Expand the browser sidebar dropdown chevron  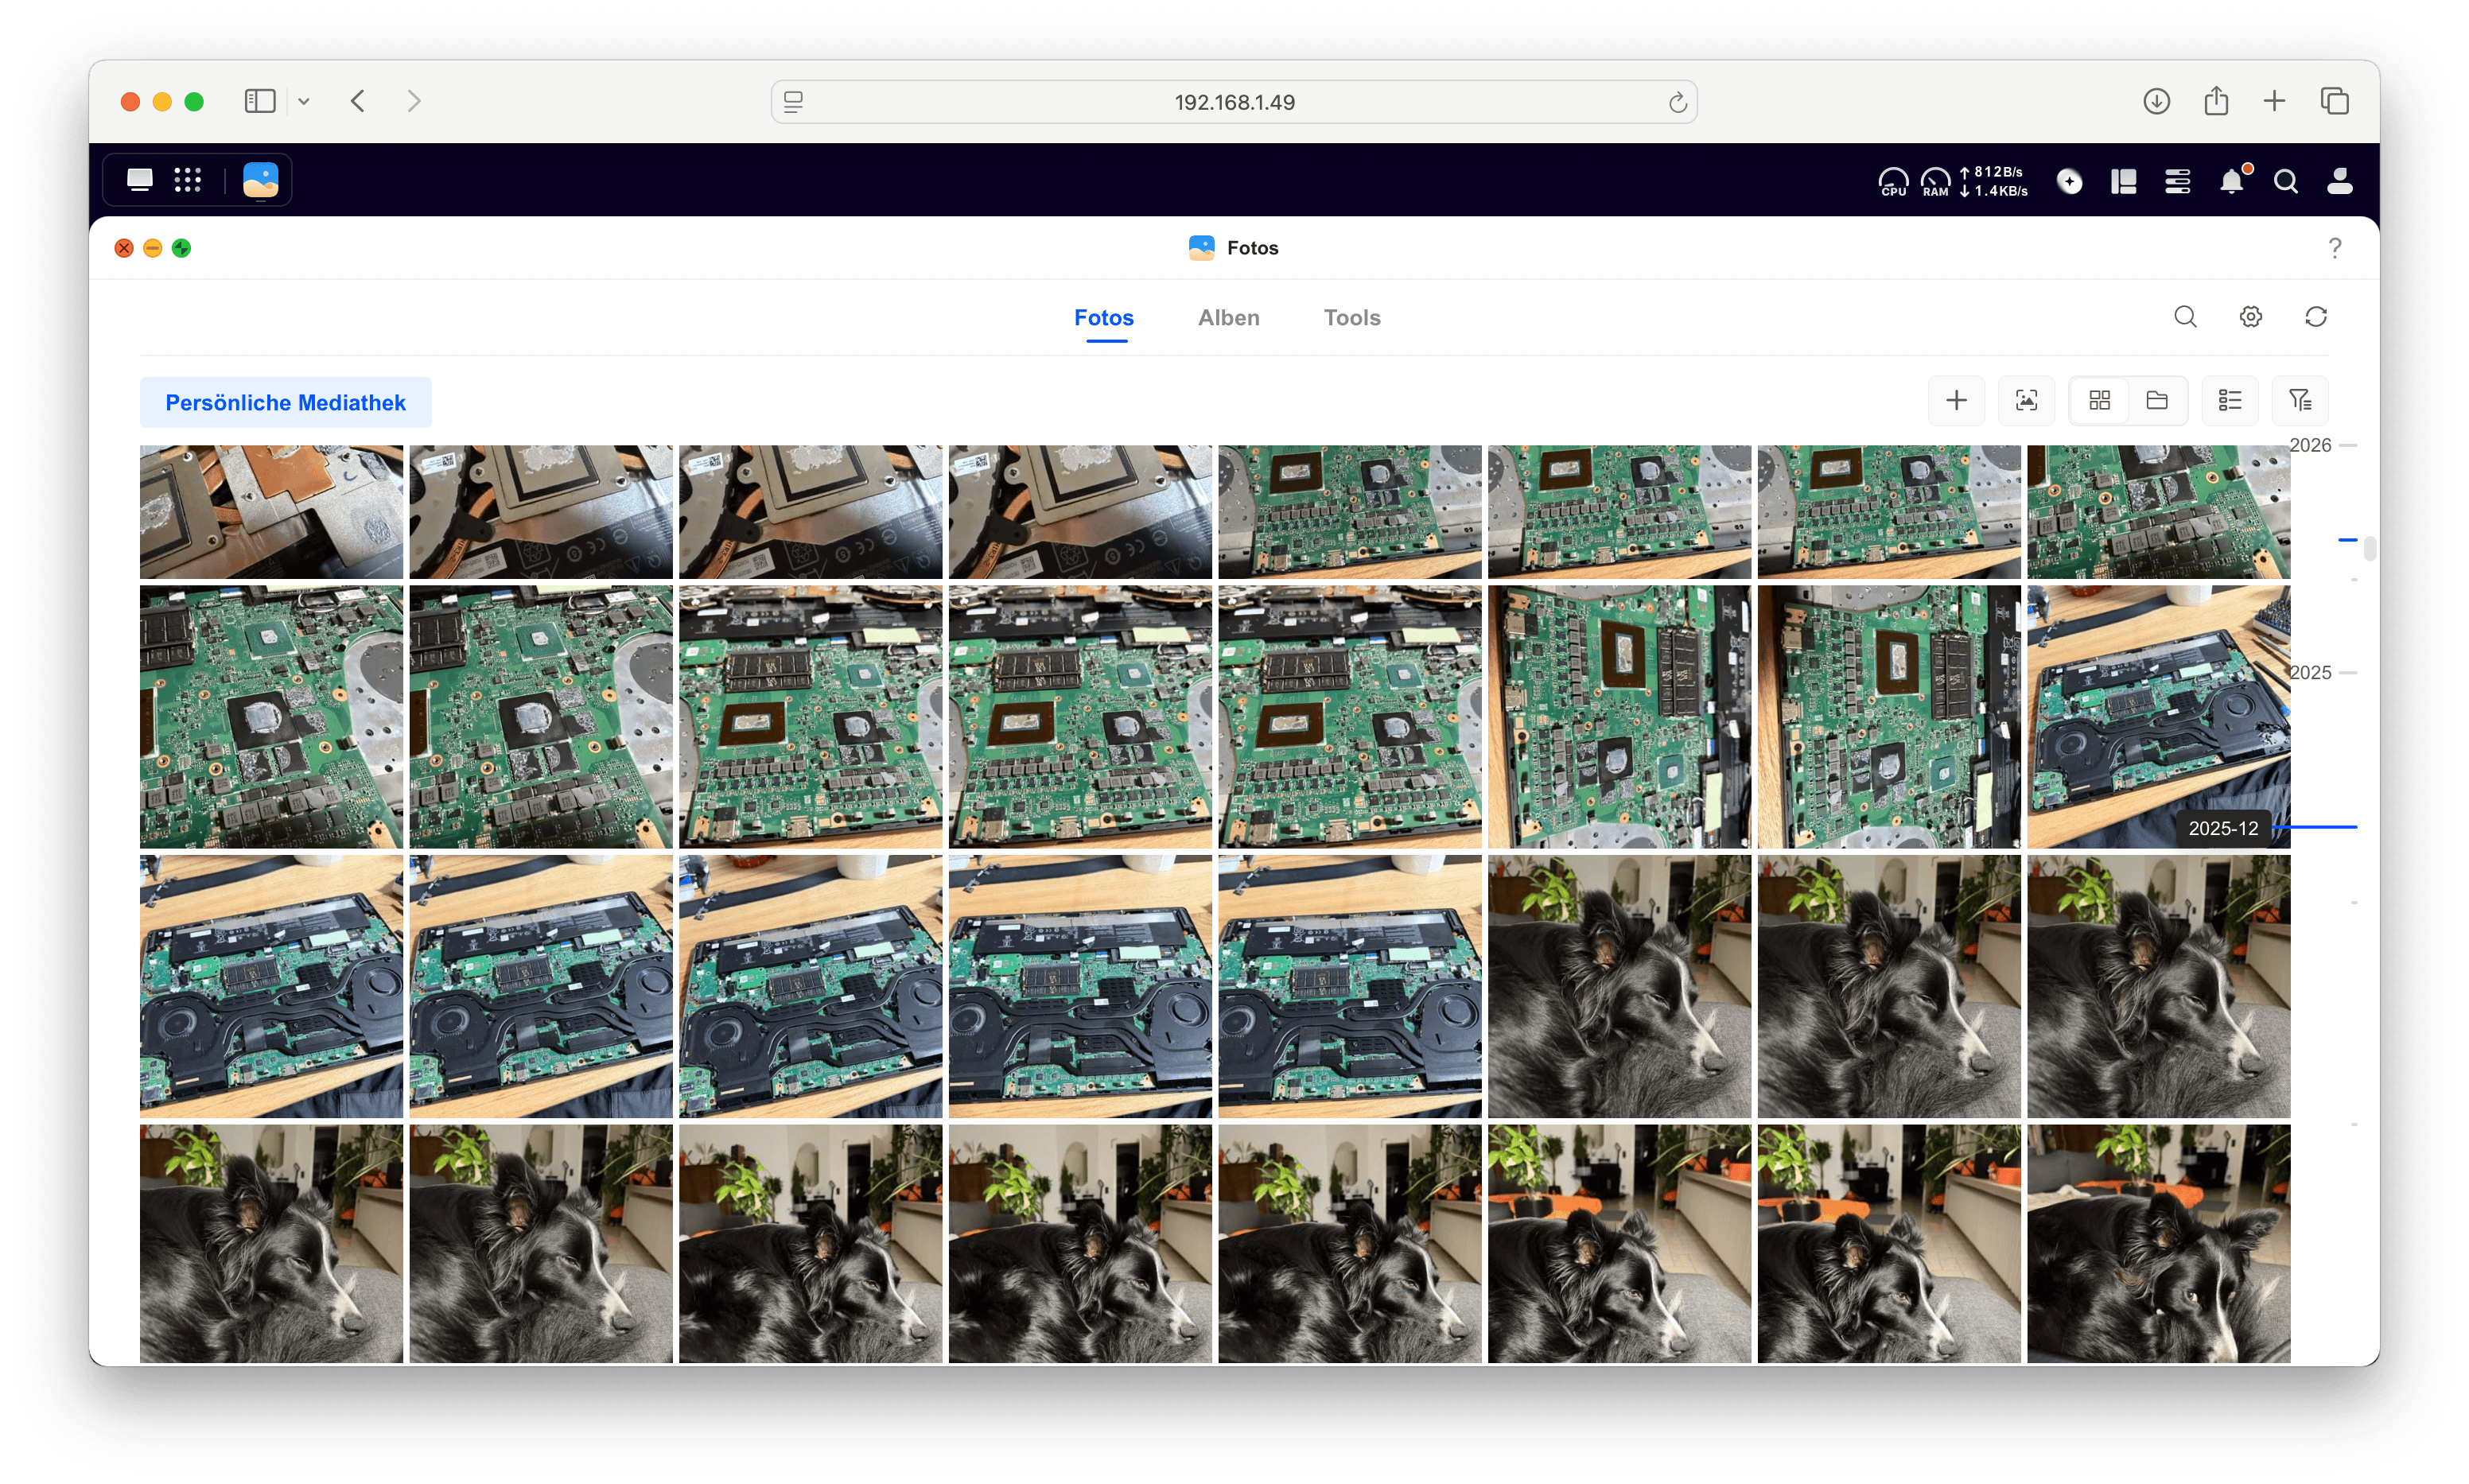coord(304,101)
